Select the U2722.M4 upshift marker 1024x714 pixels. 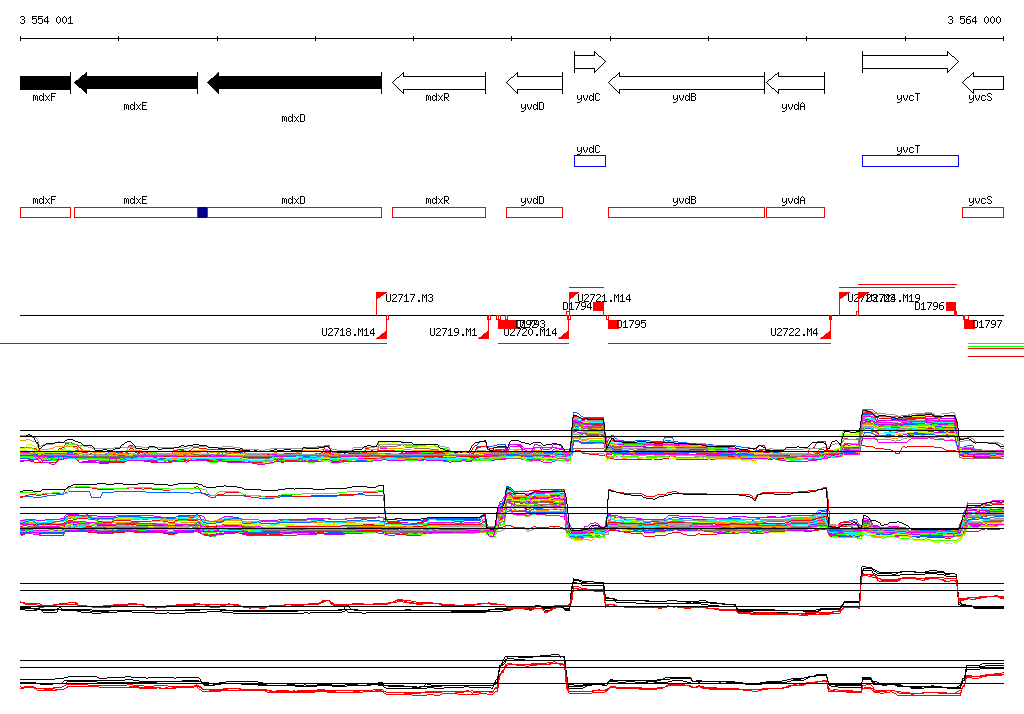coord(825,334)
